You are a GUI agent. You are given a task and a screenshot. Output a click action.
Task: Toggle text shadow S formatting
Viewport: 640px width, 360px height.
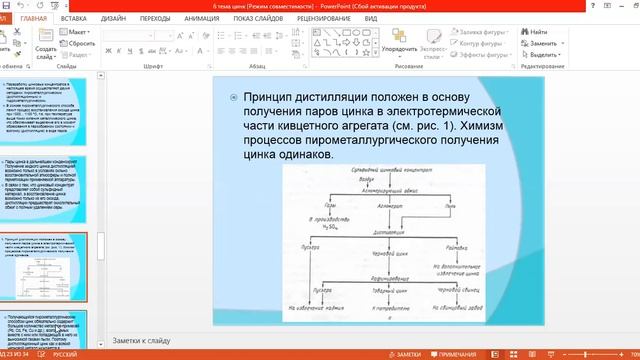pyautogui.click(x=141, y=51)
